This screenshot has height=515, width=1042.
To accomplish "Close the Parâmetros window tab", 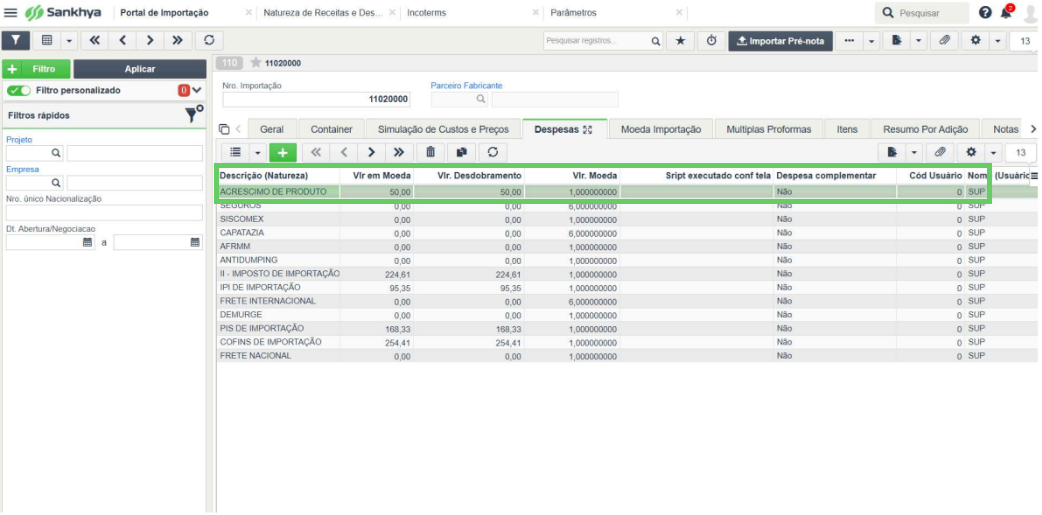I will tap(679, 13).
